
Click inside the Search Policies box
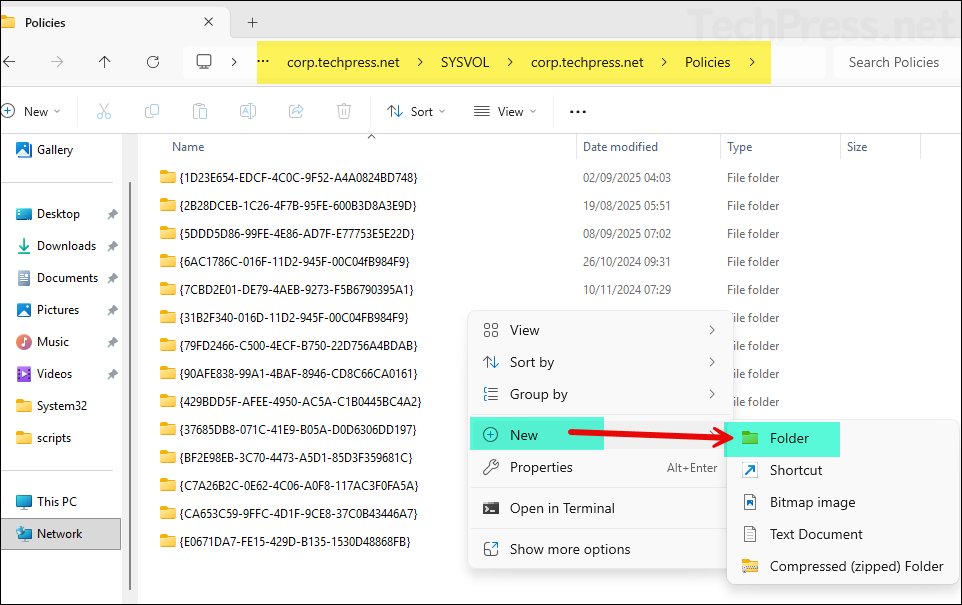[x=895, y=61]
